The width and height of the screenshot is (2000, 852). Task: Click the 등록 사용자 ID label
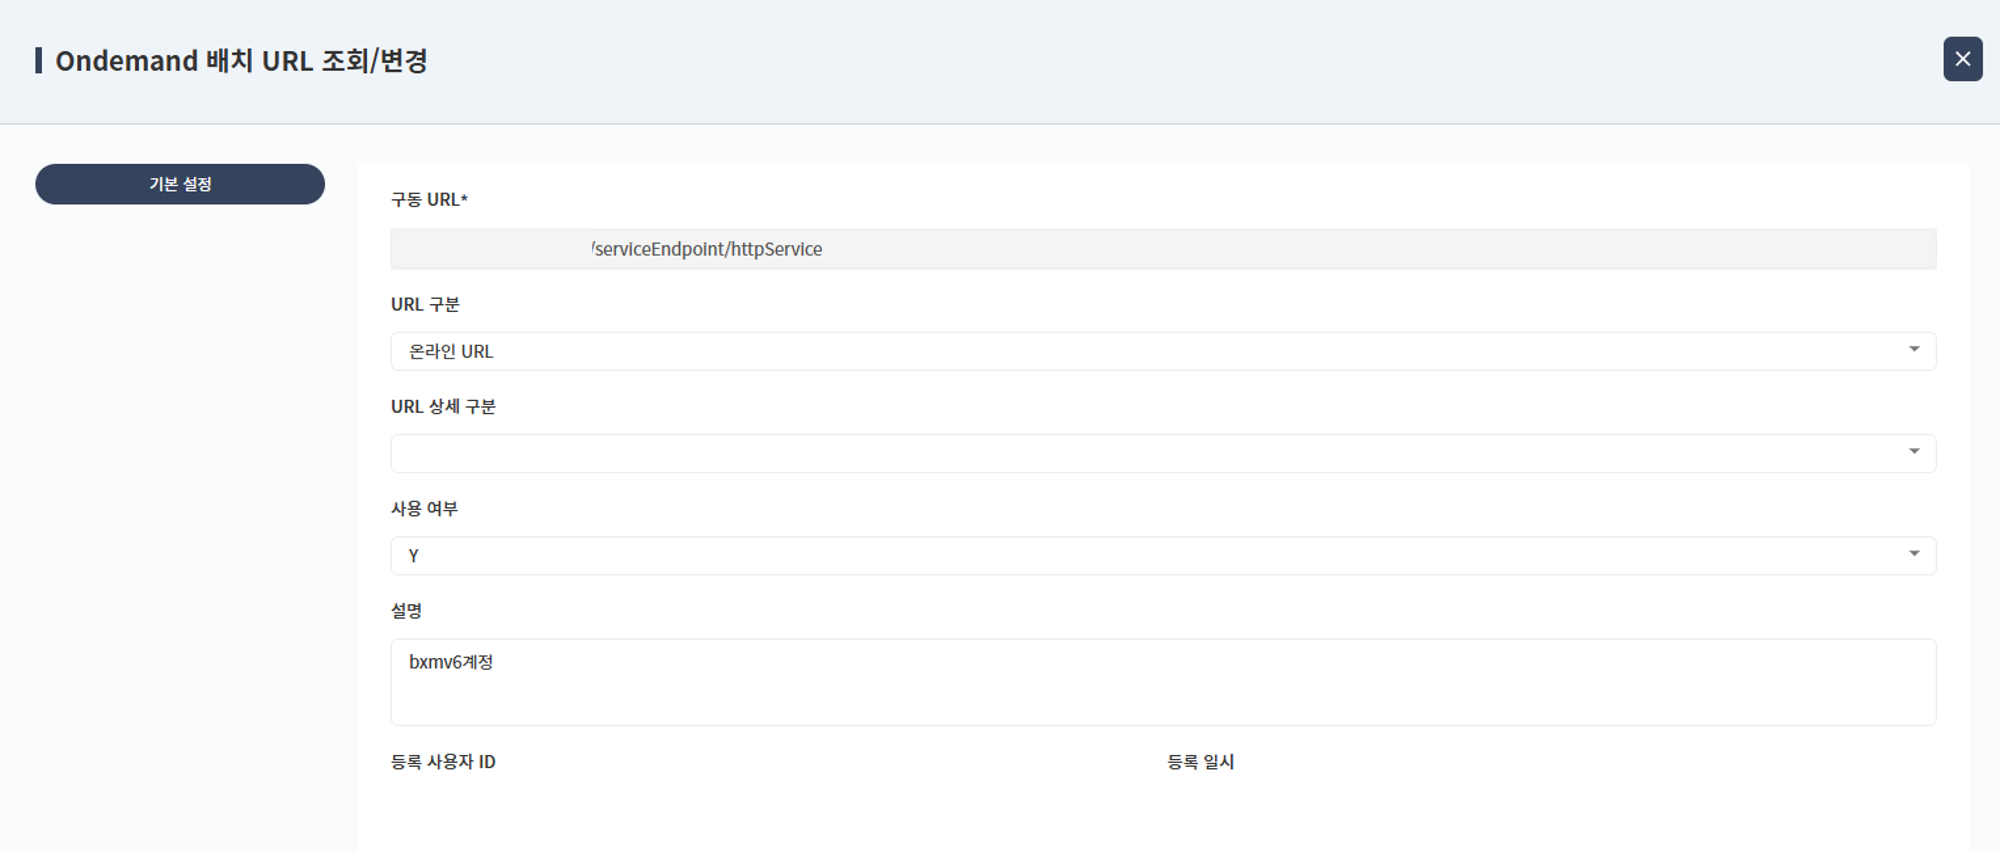coord(443,762)
